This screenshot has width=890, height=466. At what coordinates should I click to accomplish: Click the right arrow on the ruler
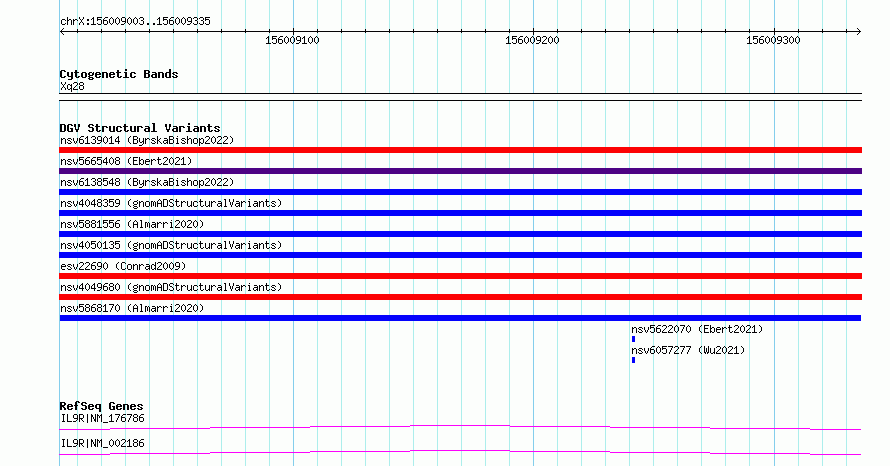point(858,31)
